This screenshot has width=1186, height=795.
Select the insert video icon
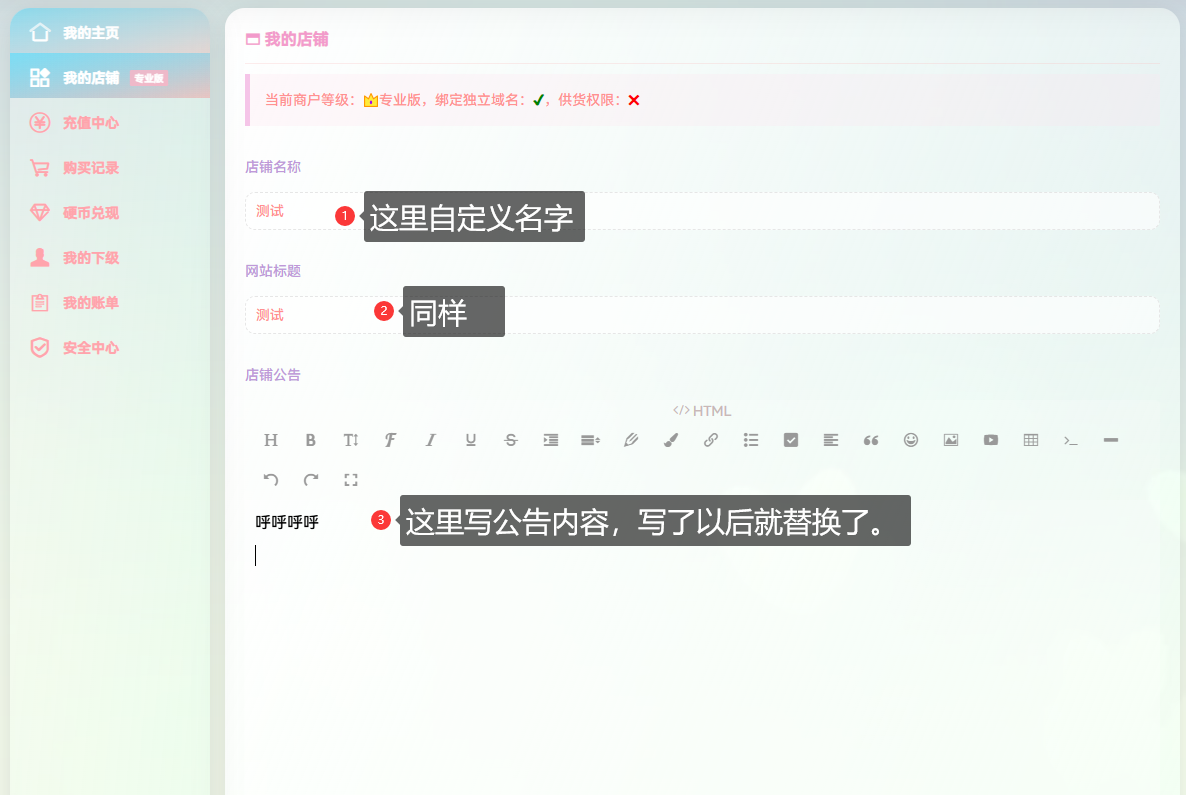click(x=991, y=440)
